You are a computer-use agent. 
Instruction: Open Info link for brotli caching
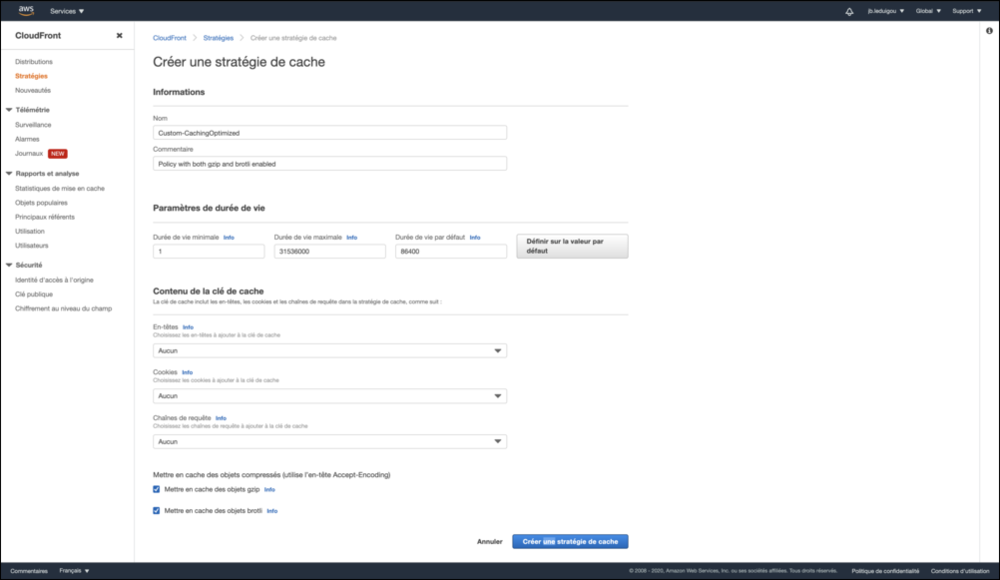272,511
